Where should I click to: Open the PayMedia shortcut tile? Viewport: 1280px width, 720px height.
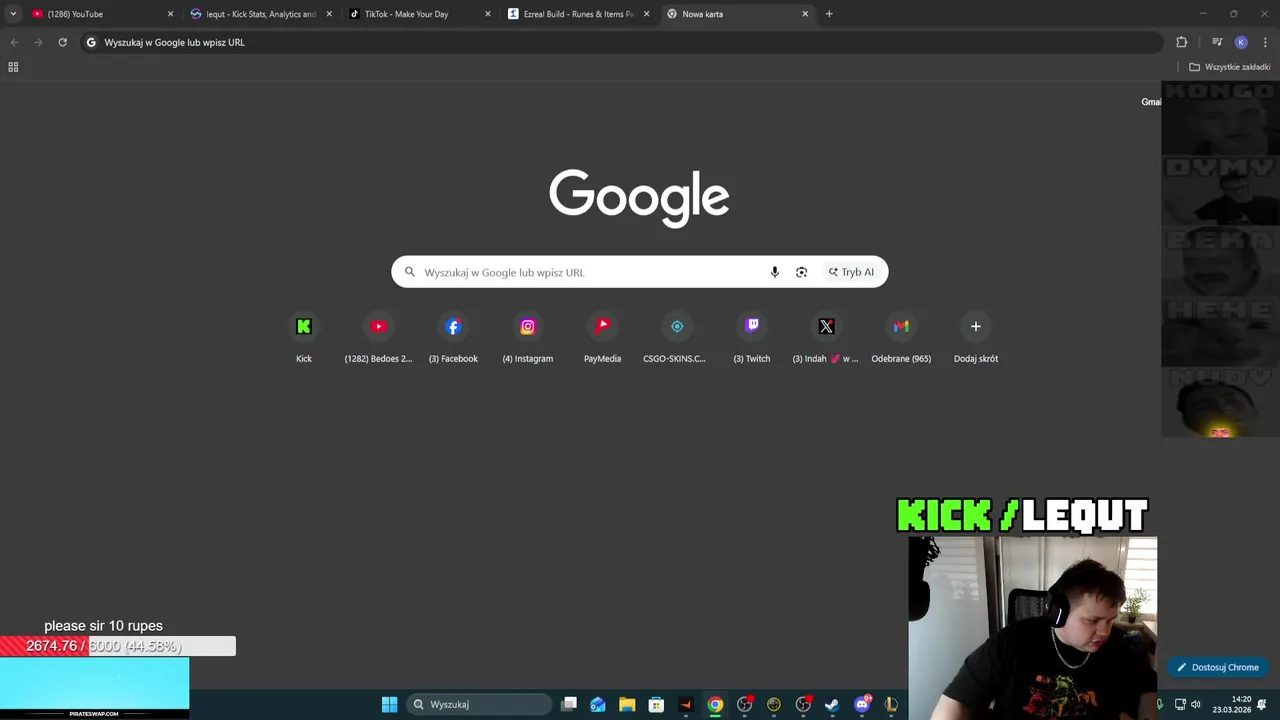pyautogui.click(x=602, y=338)
